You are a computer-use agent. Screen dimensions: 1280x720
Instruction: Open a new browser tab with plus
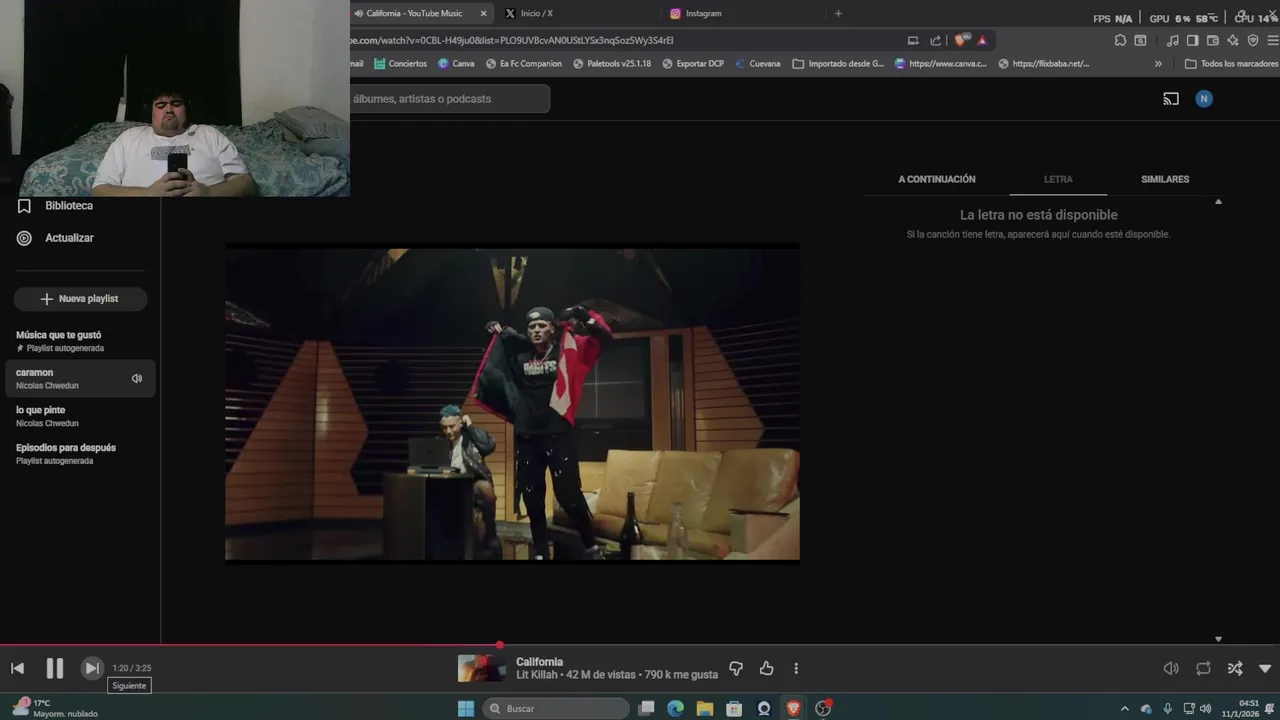click(838, 13)
